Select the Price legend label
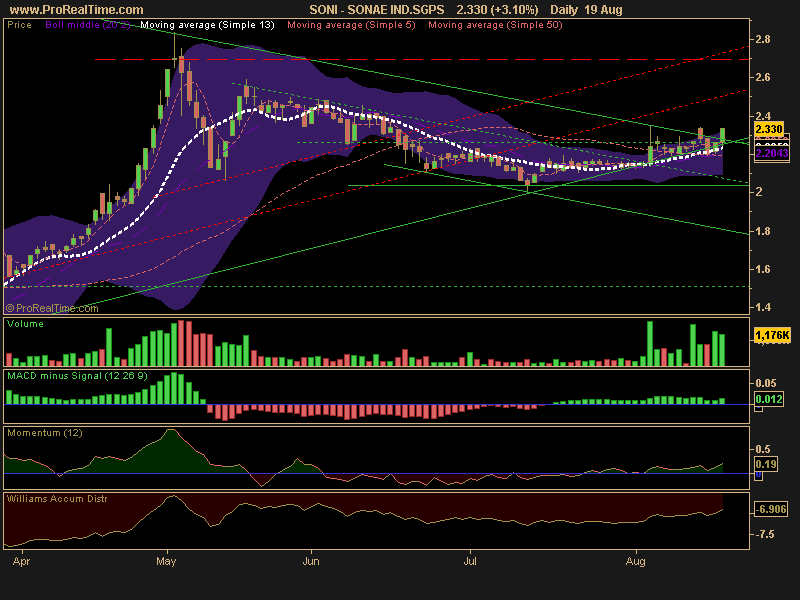This screenshot has width=800, height=600. coord(20,25)
